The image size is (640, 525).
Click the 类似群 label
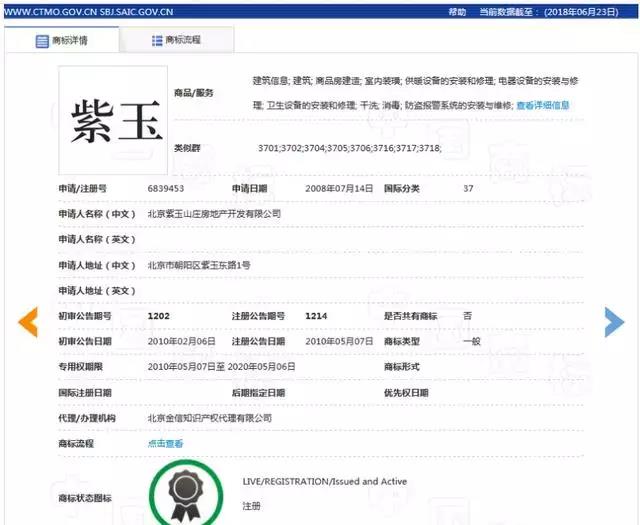[187, 148]
